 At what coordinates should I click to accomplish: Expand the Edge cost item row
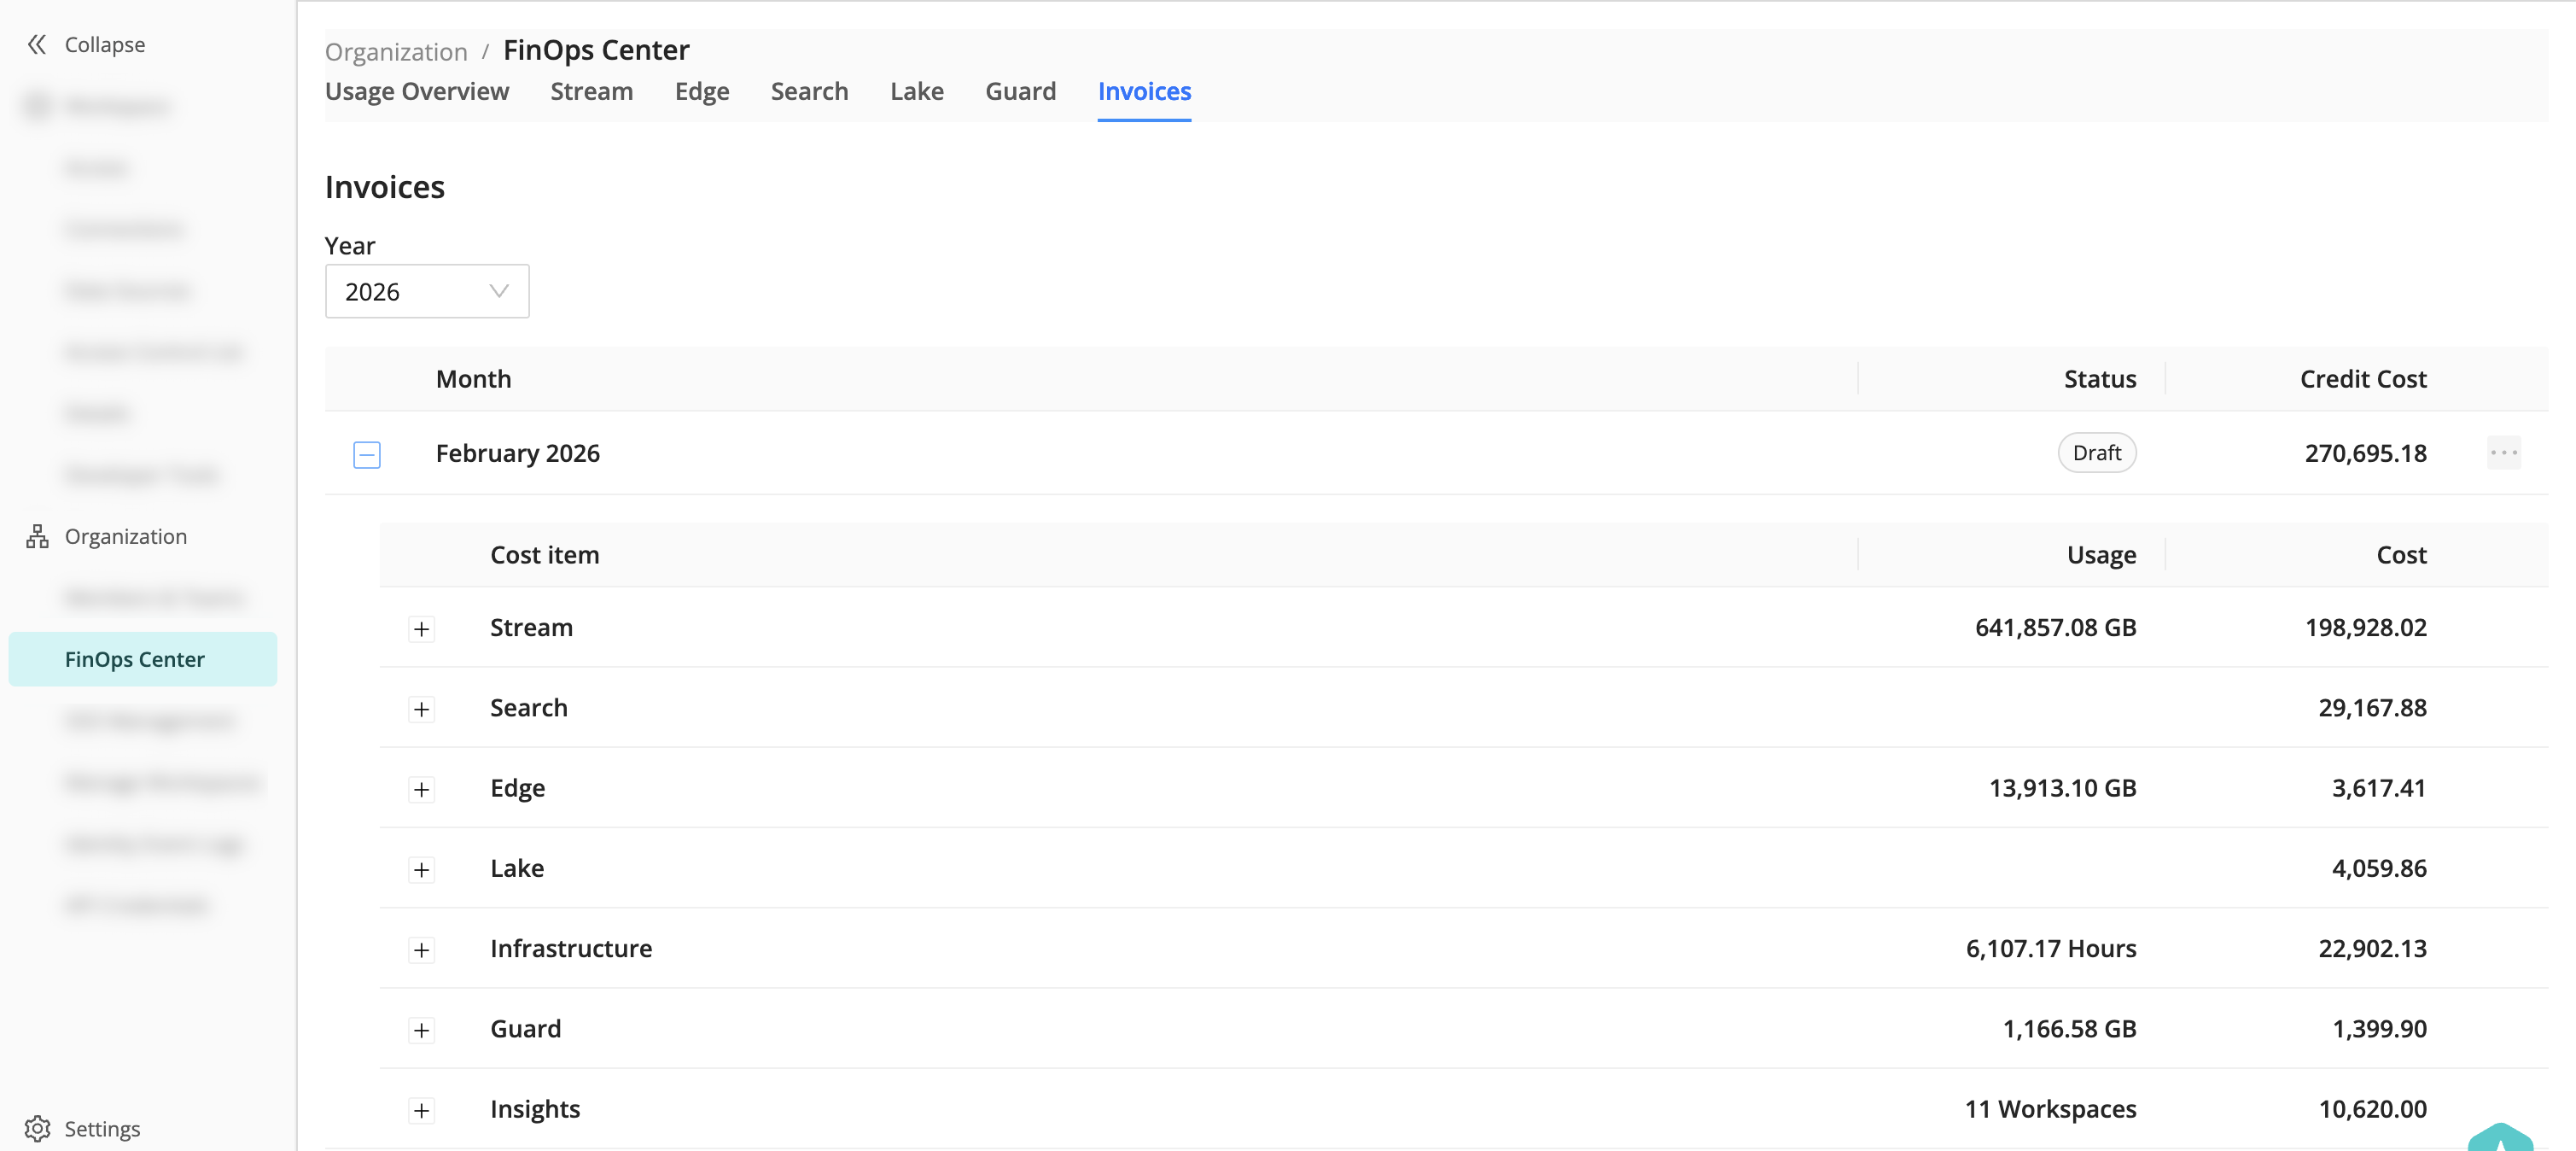click(x=422, y=789)
